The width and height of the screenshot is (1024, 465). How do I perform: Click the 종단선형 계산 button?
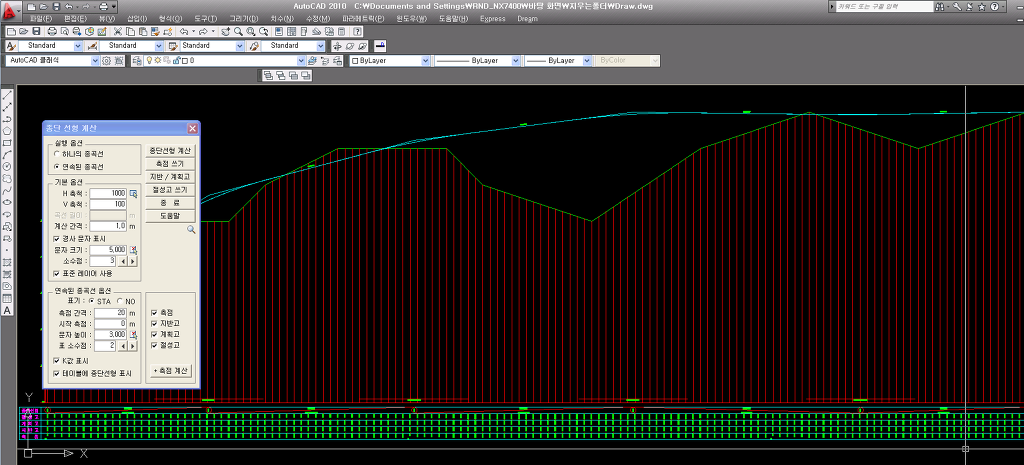(x=170, y=150)
